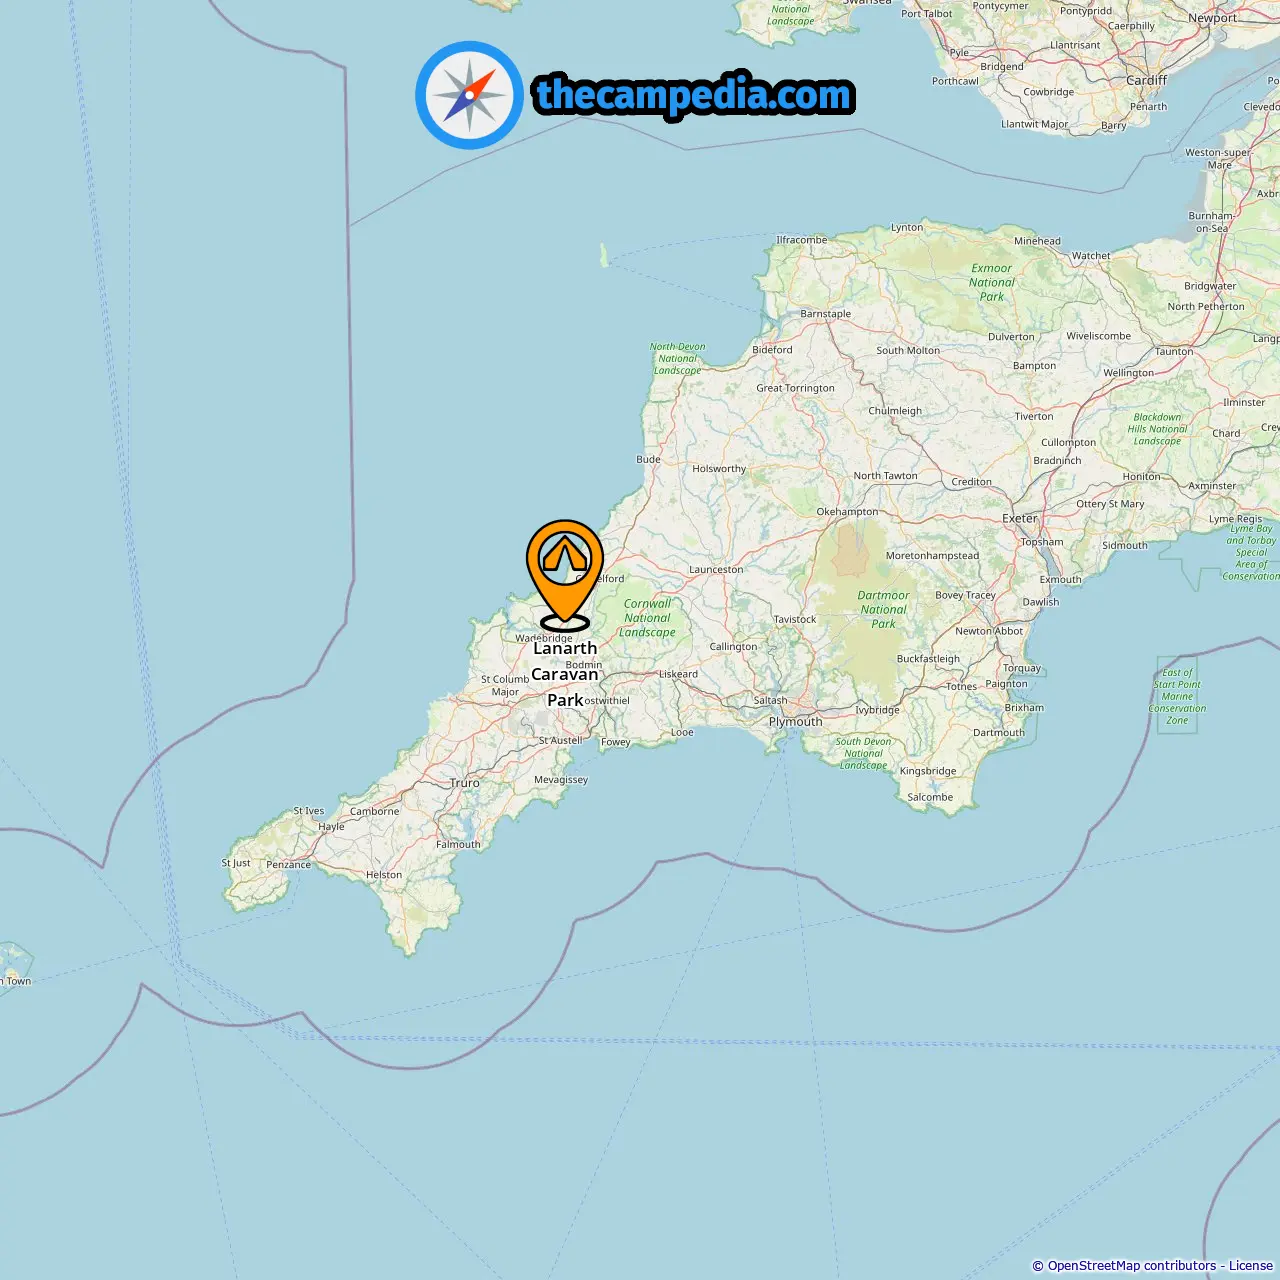Click the Lundy island on the map

(x=604, y=256)
